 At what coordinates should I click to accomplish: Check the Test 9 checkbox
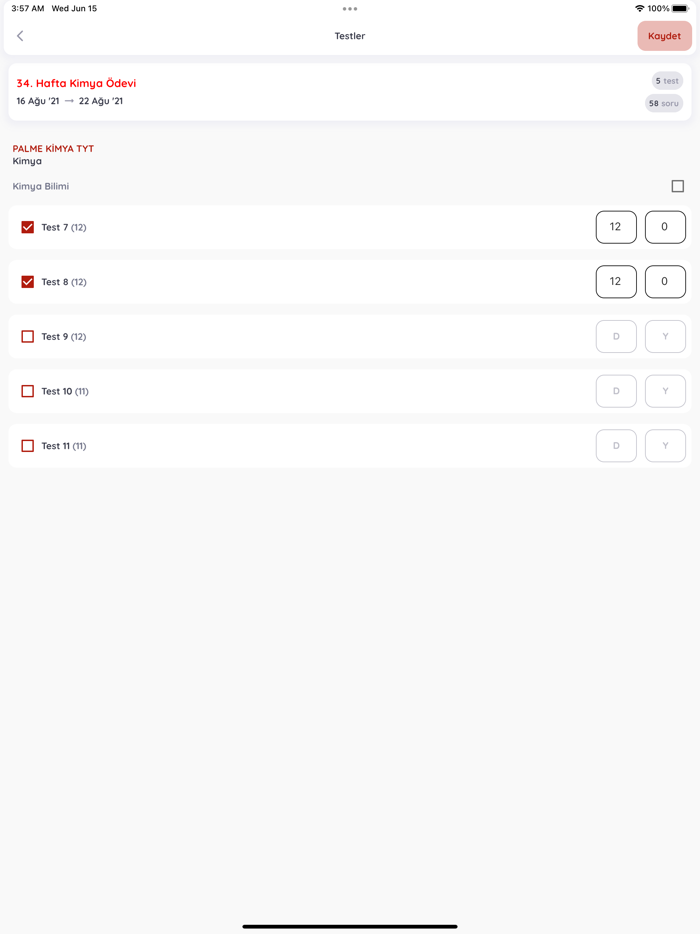tap(28, 337)
